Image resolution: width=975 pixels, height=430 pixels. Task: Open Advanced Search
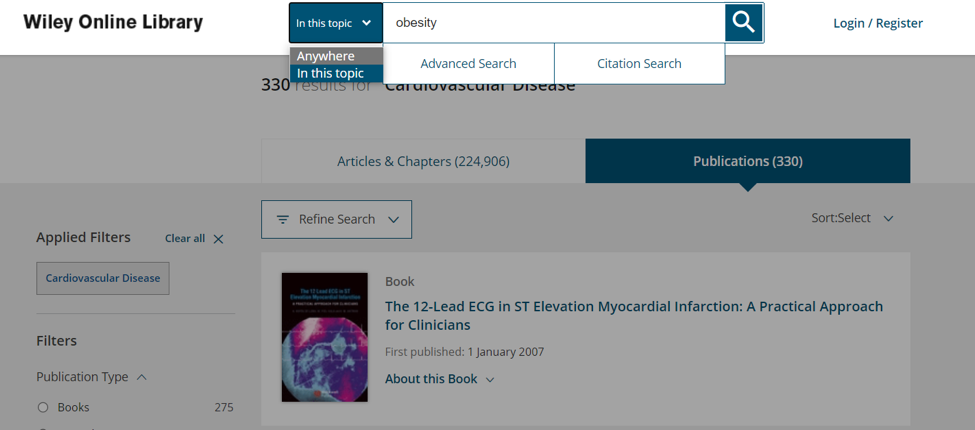[x=468, y=64]
